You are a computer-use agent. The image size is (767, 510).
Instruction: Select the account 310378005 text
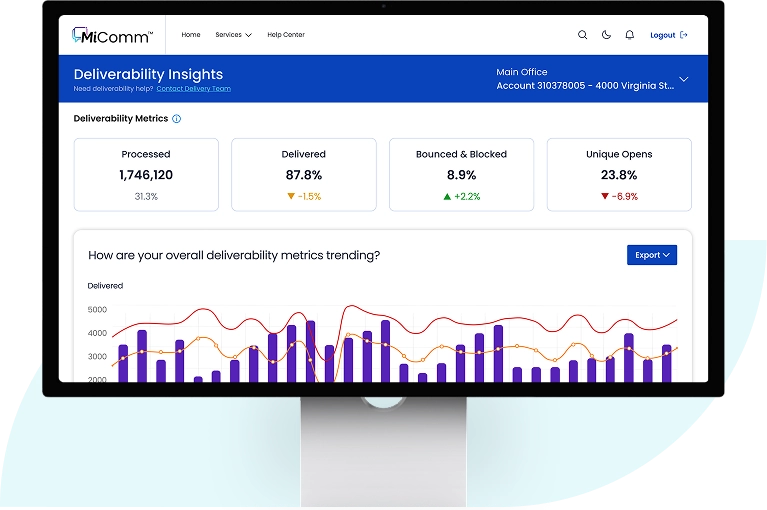pos(585,86)
